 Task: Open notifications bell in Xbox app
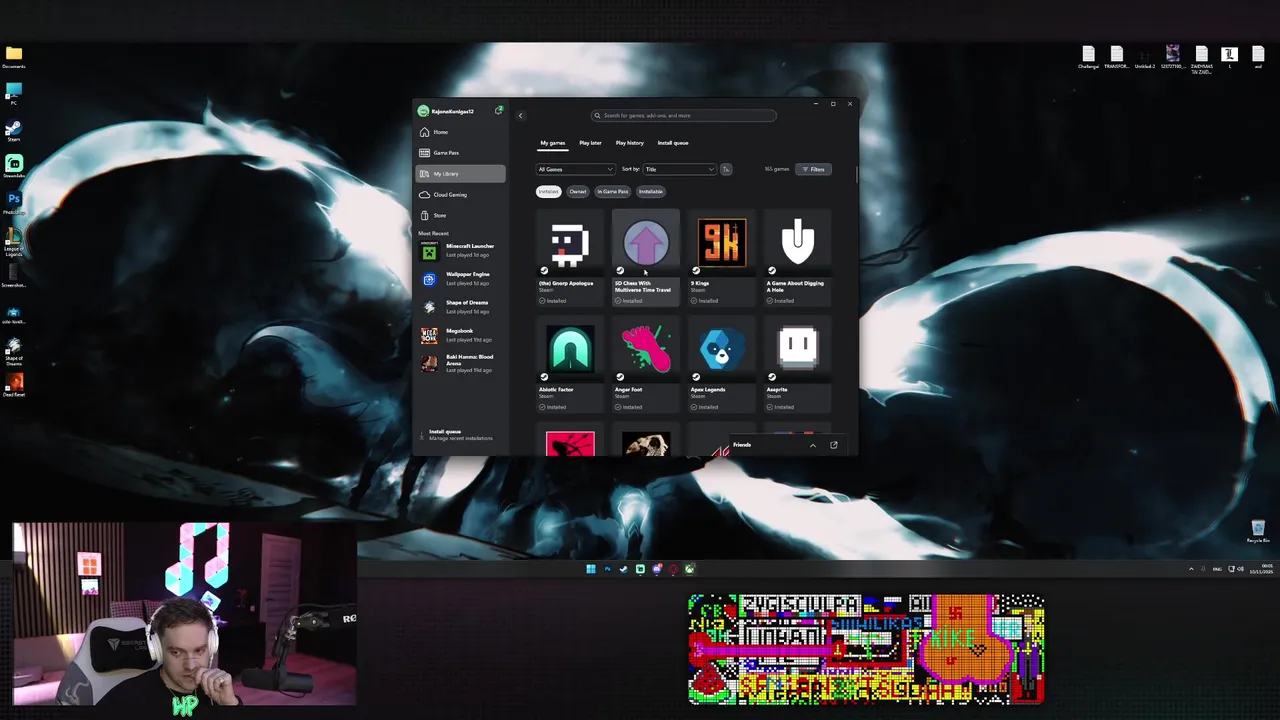click(498, 111)
